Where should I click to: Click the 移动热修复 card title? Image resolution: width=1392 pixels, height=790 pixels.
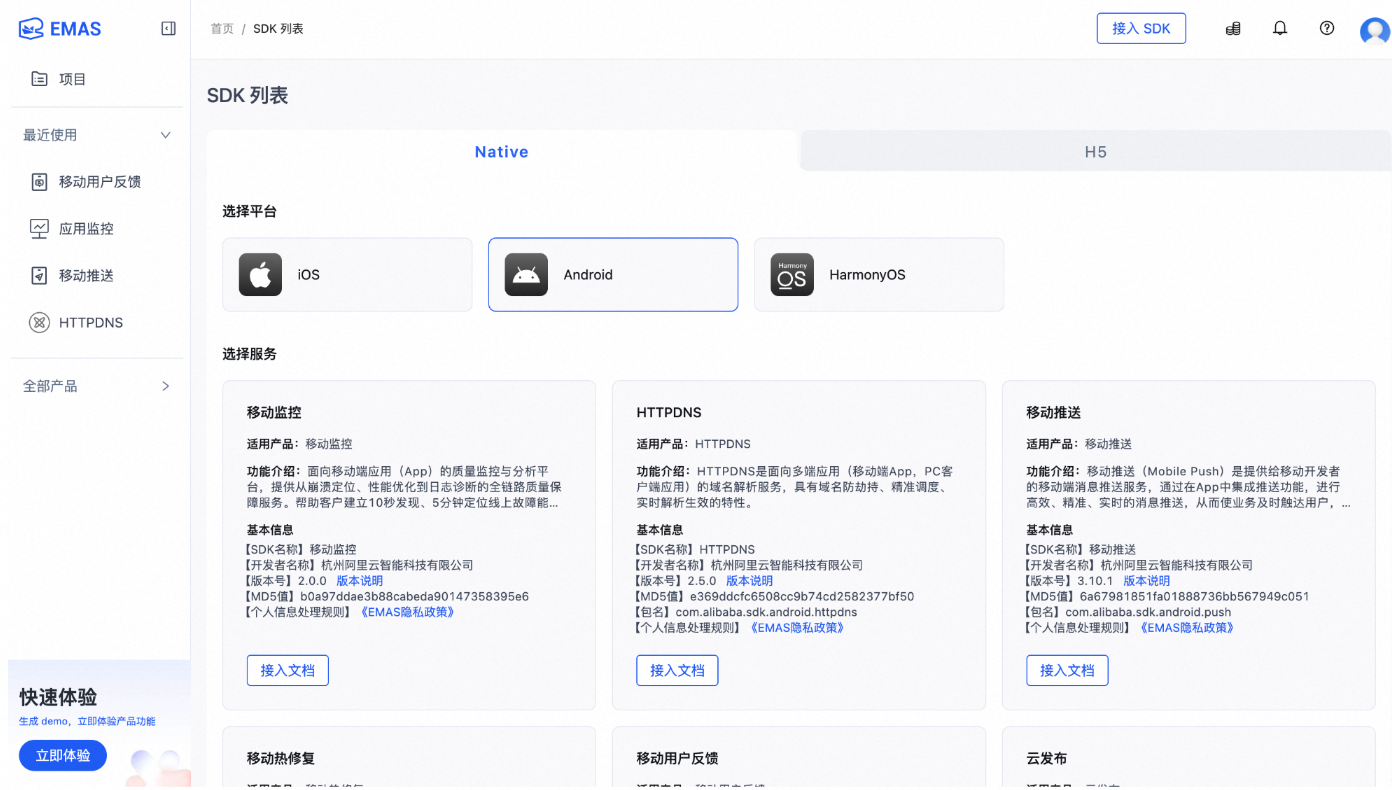tap(281, 758)
